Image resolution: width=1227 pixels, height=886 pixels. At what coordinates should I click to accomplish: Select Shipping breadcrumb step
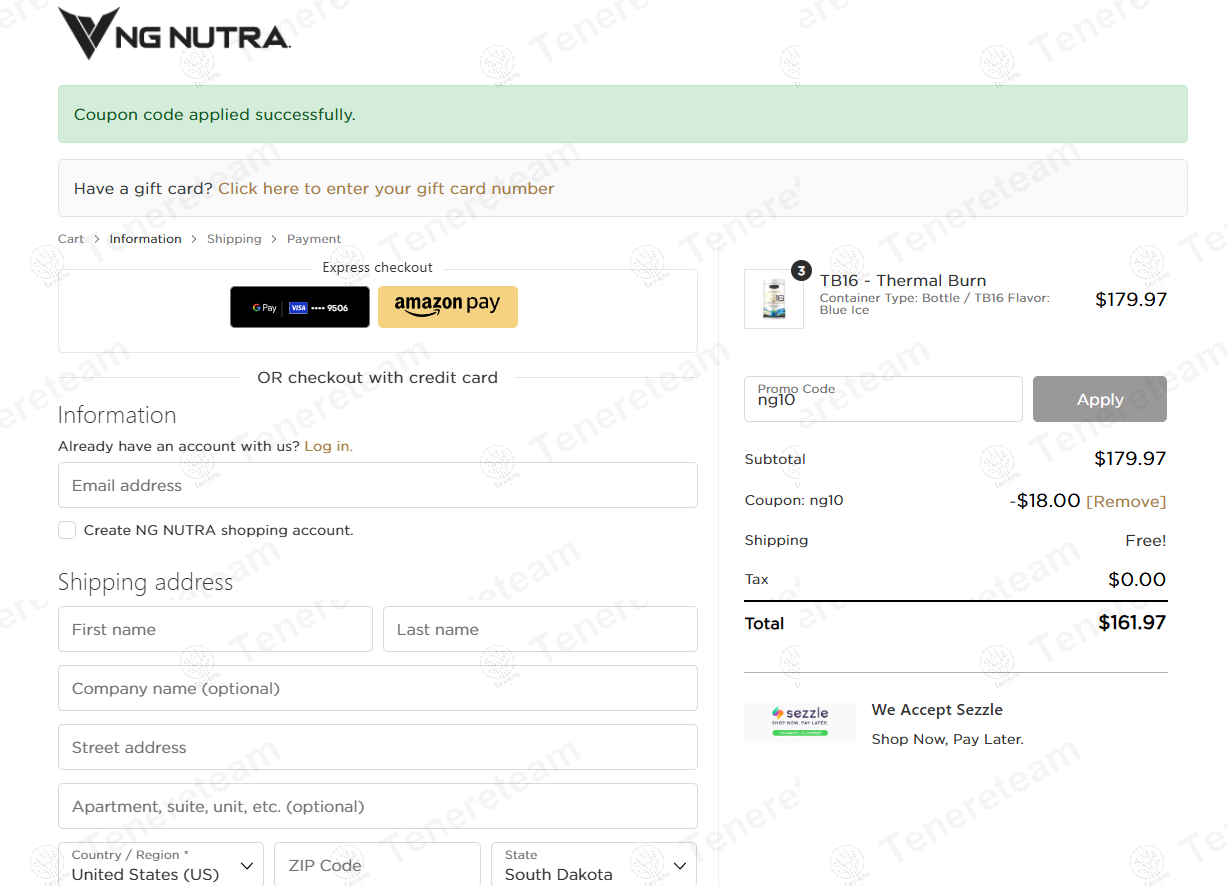click(x=234, y=239)
